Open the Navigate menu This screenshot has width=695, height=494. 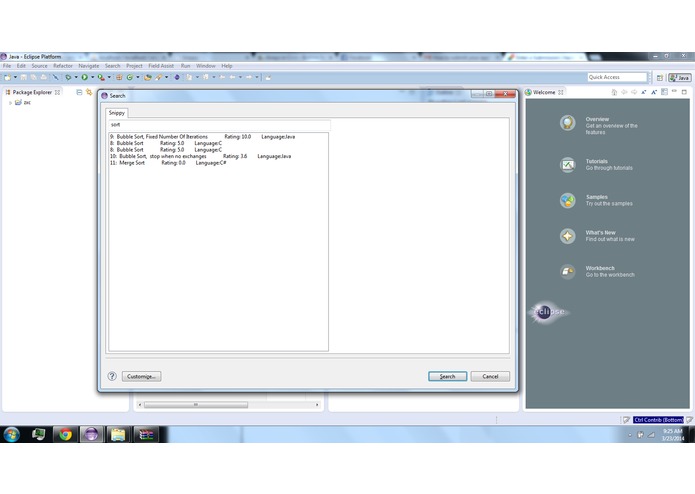pyautogui.click(x=89, y=66)
